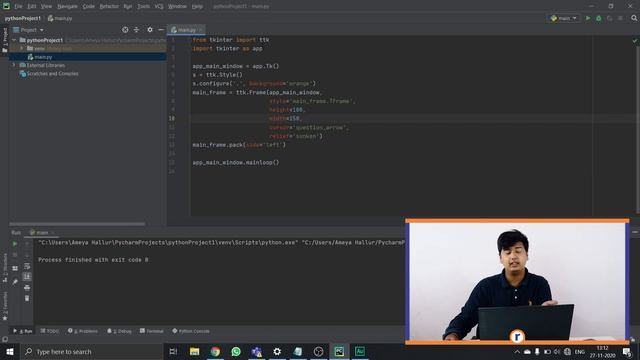Open the main run configuration dropdown
The image size is (640, 360).
pos(564,18)
